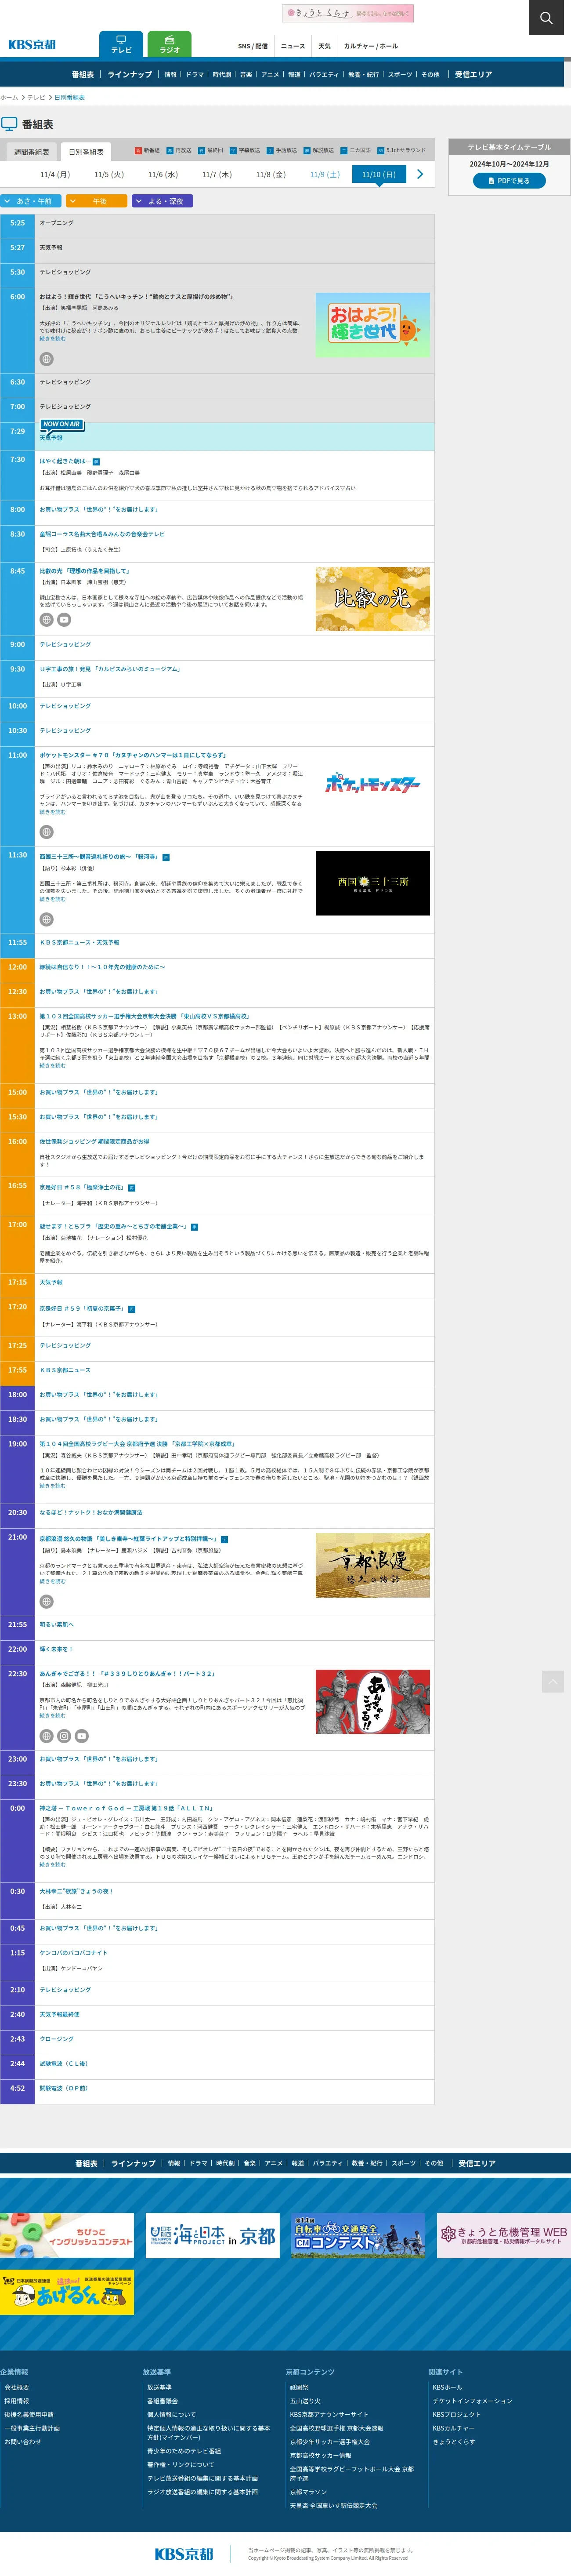This screenshot has width=571, height=2576.
Task: Click the ホーム breadcrumb link
Action: (x=9, y=98)
